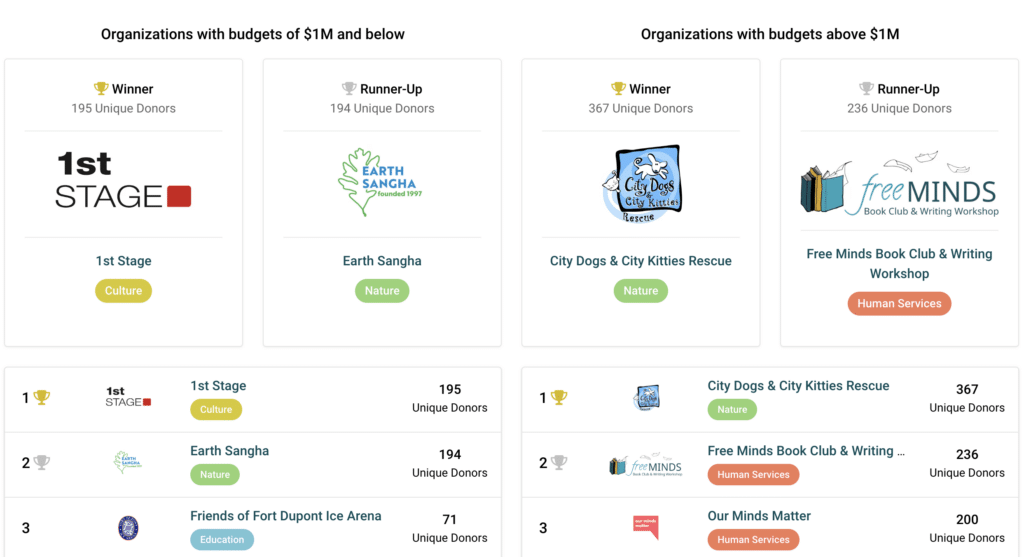Click '367 Unique Donors' text on winner card

pyautogui.click(x=641, y=108)
